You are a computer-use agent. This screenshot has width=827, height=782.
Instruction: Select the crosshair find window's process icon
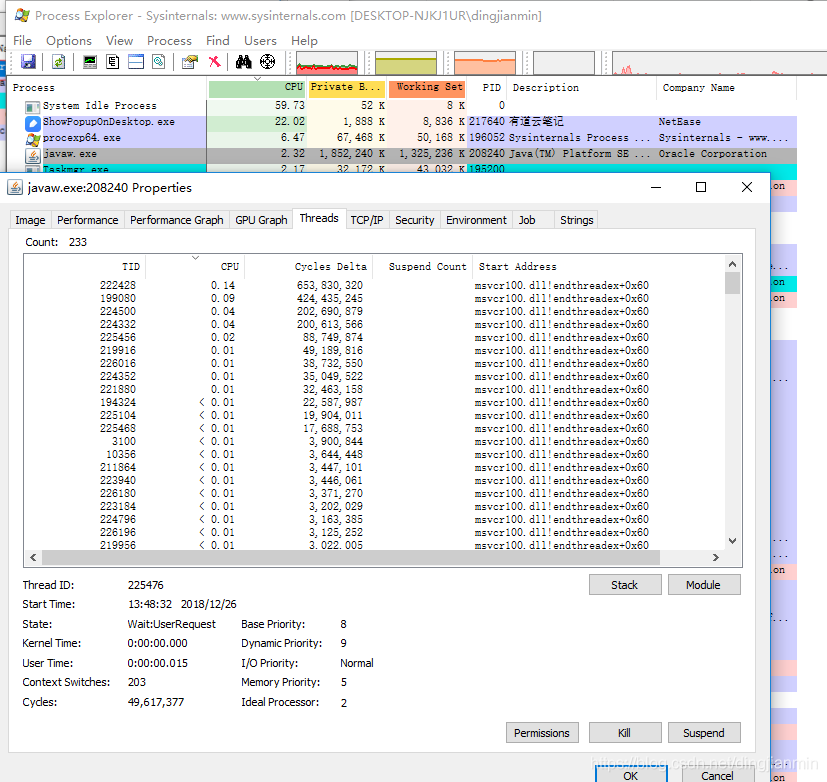pos(267,62)
